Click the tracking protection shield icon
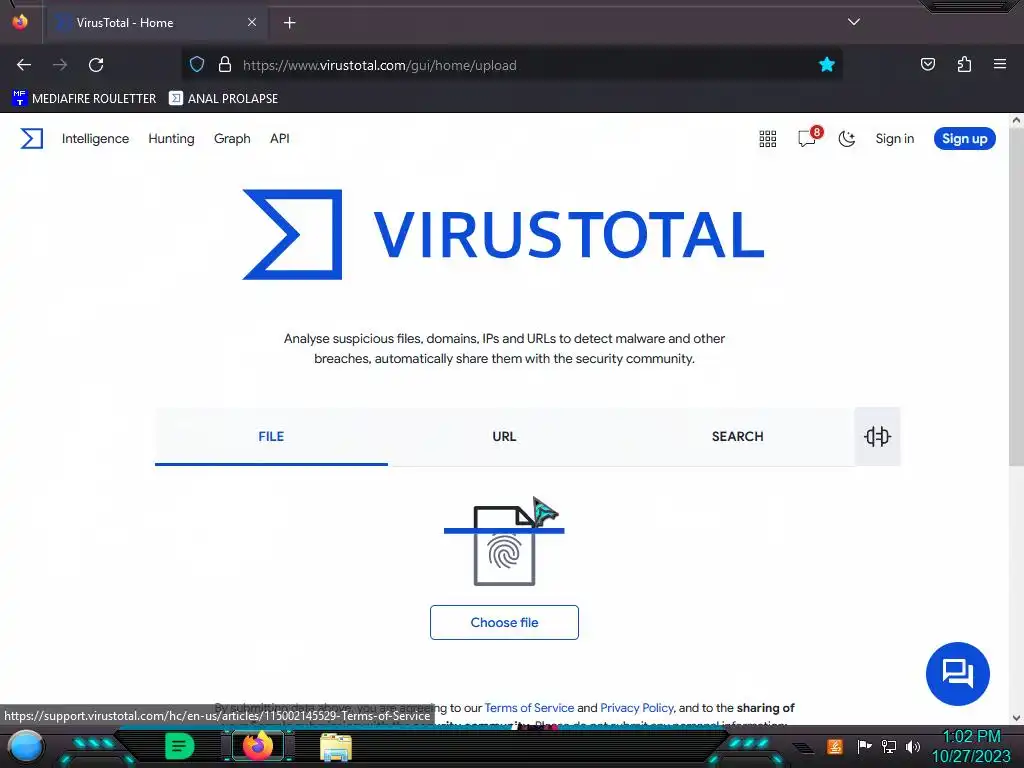The image size is (1024, 768). pyautogui.click(x=197, y=65)
